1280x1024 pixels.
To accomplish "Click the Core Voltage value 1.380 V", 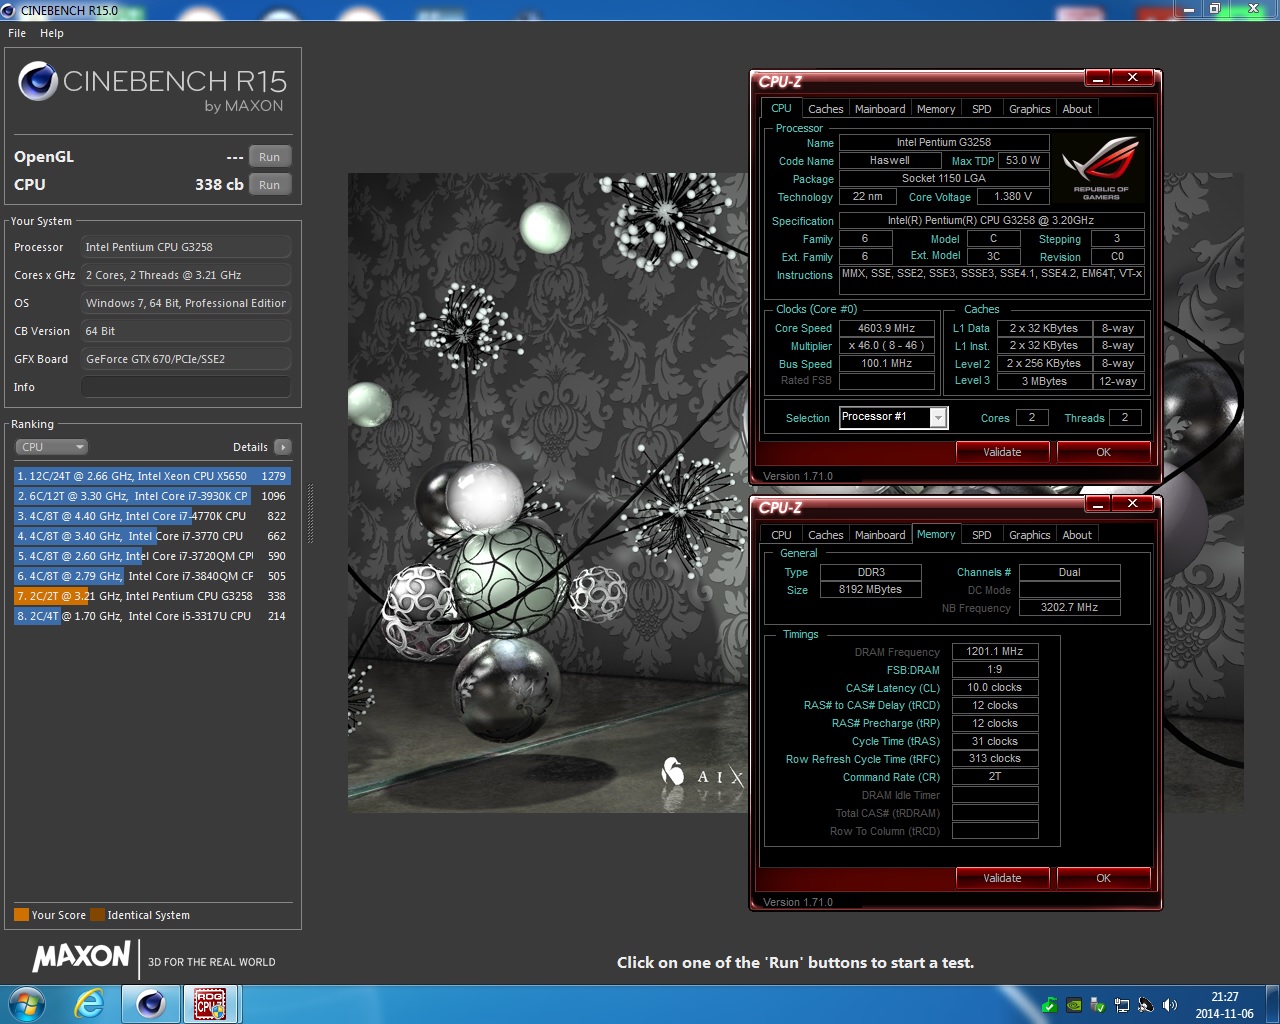I will (1013, 197).
